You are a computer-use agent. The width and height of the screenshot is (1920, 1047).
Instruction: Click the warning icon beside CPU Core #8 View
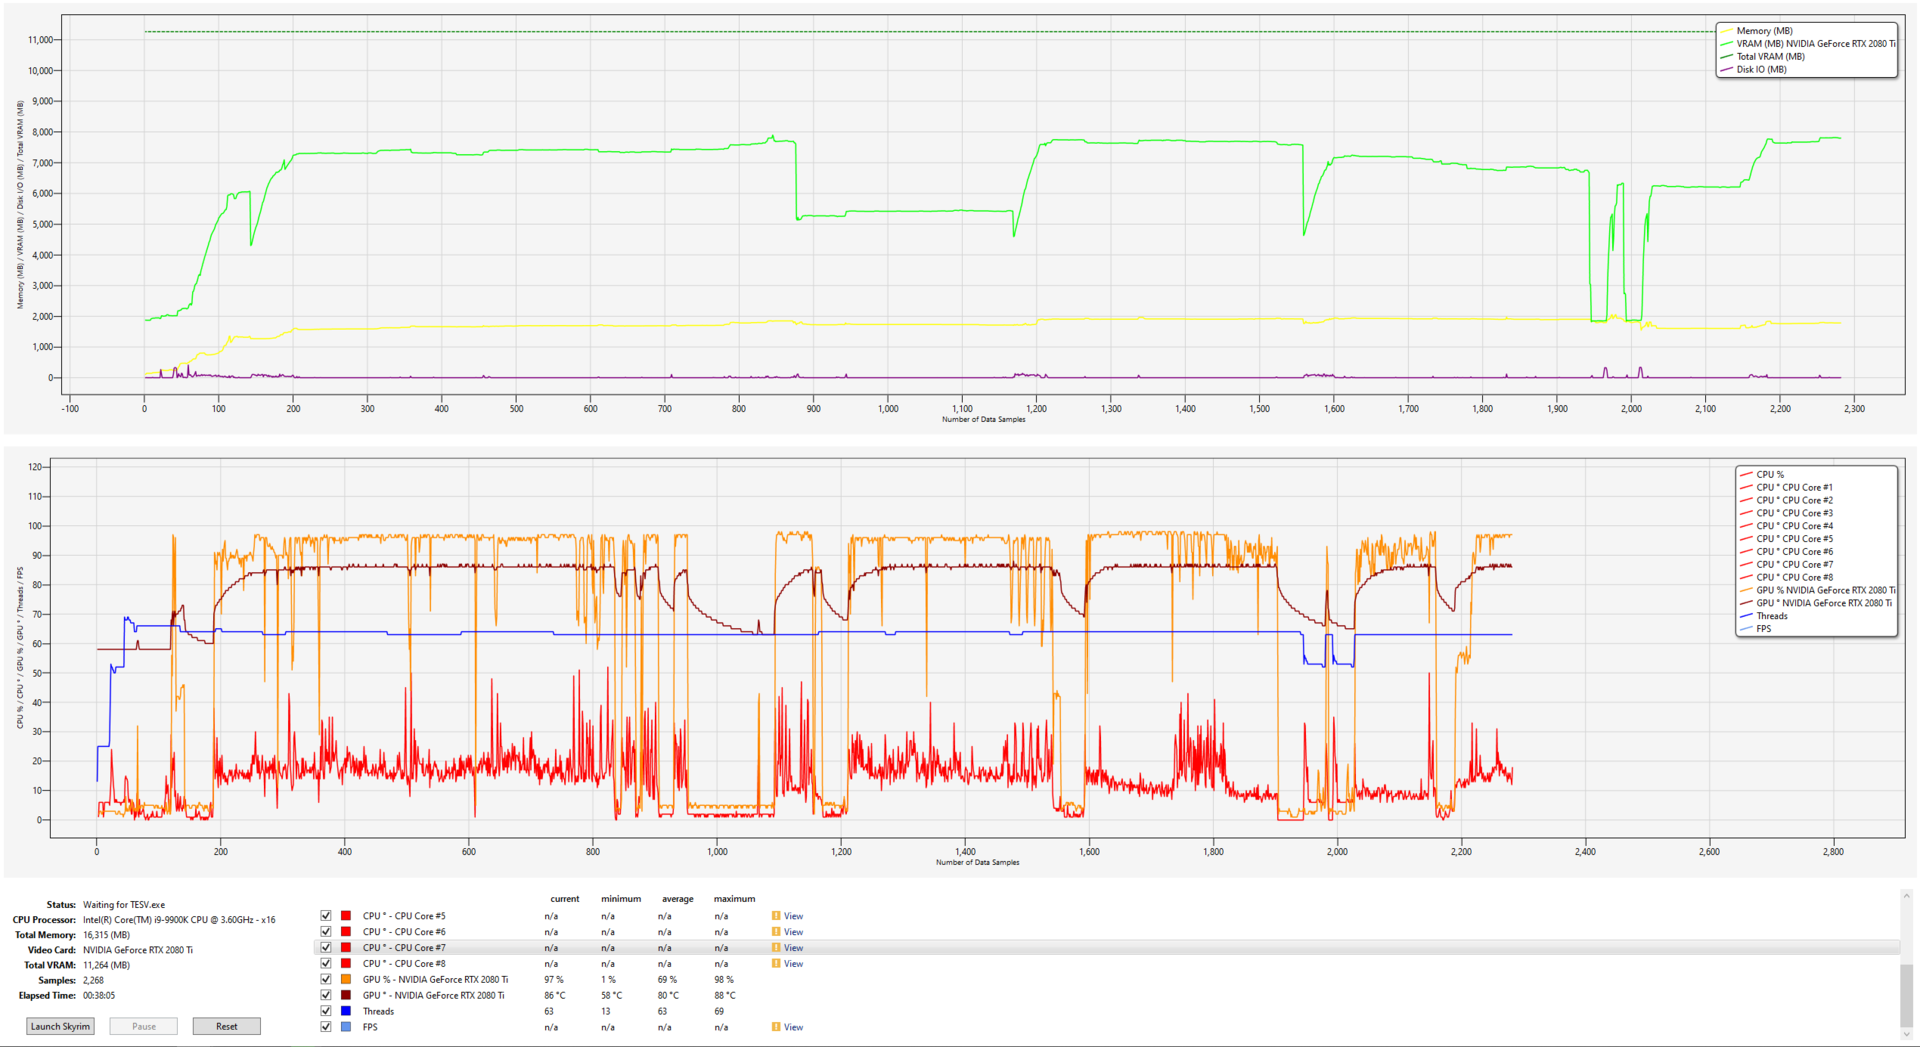(x=776, y=964)
